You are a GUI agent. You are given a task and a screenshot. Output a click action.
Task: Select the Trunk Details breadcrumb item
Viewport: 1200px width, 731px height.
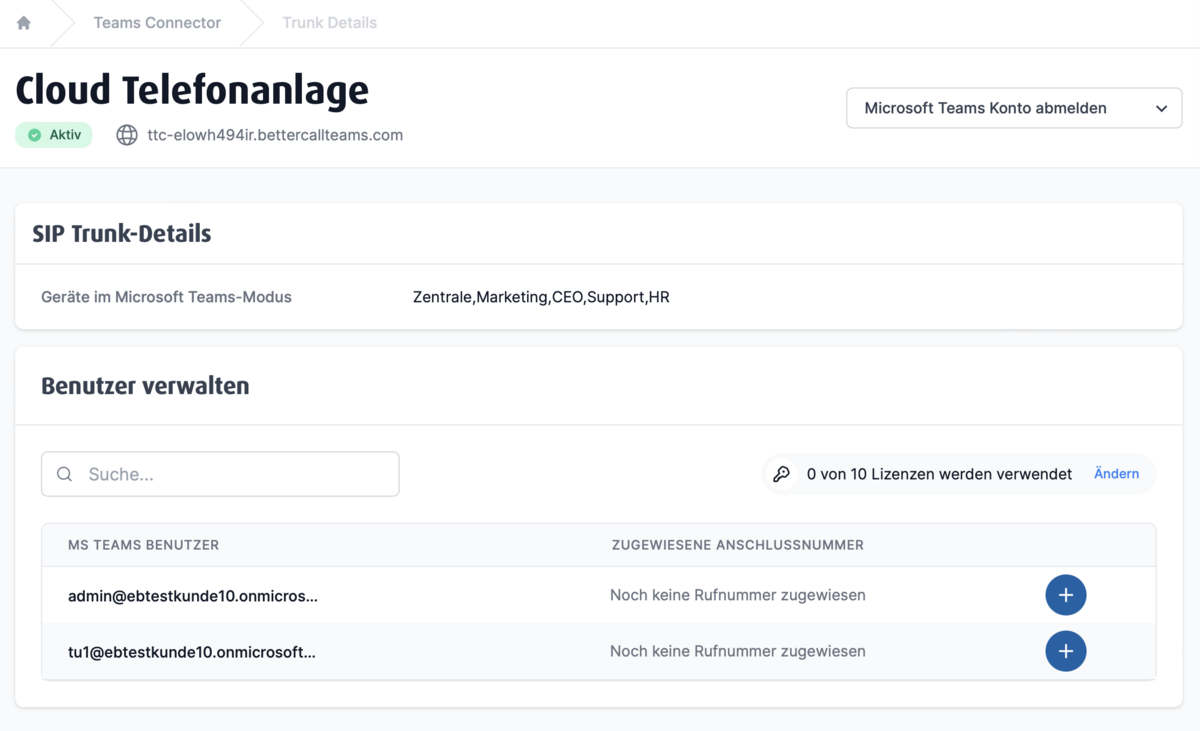329,23
